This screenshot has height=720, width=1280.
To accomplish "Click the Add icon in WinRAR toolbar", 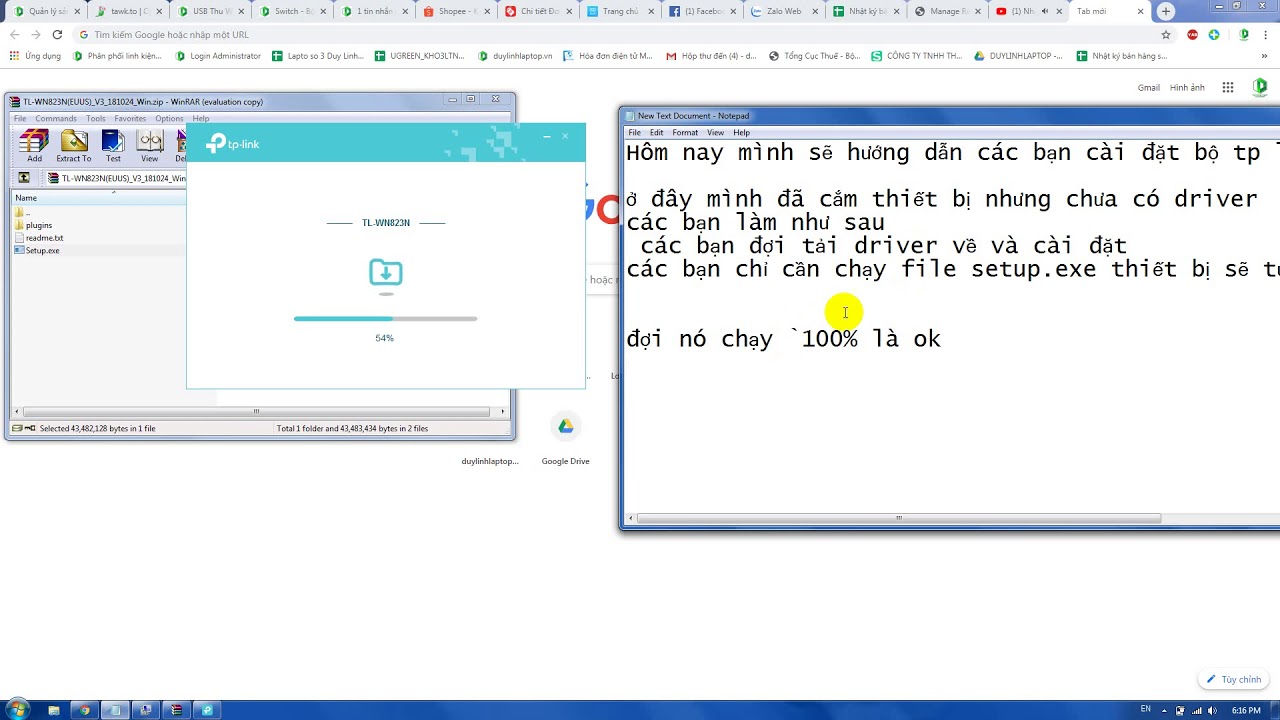I will point(34,145).
